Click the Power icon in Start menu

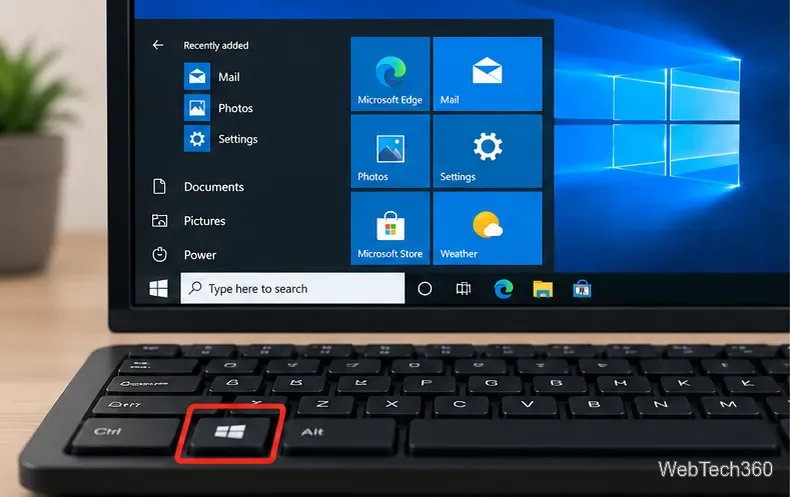[x=159, y=255]
